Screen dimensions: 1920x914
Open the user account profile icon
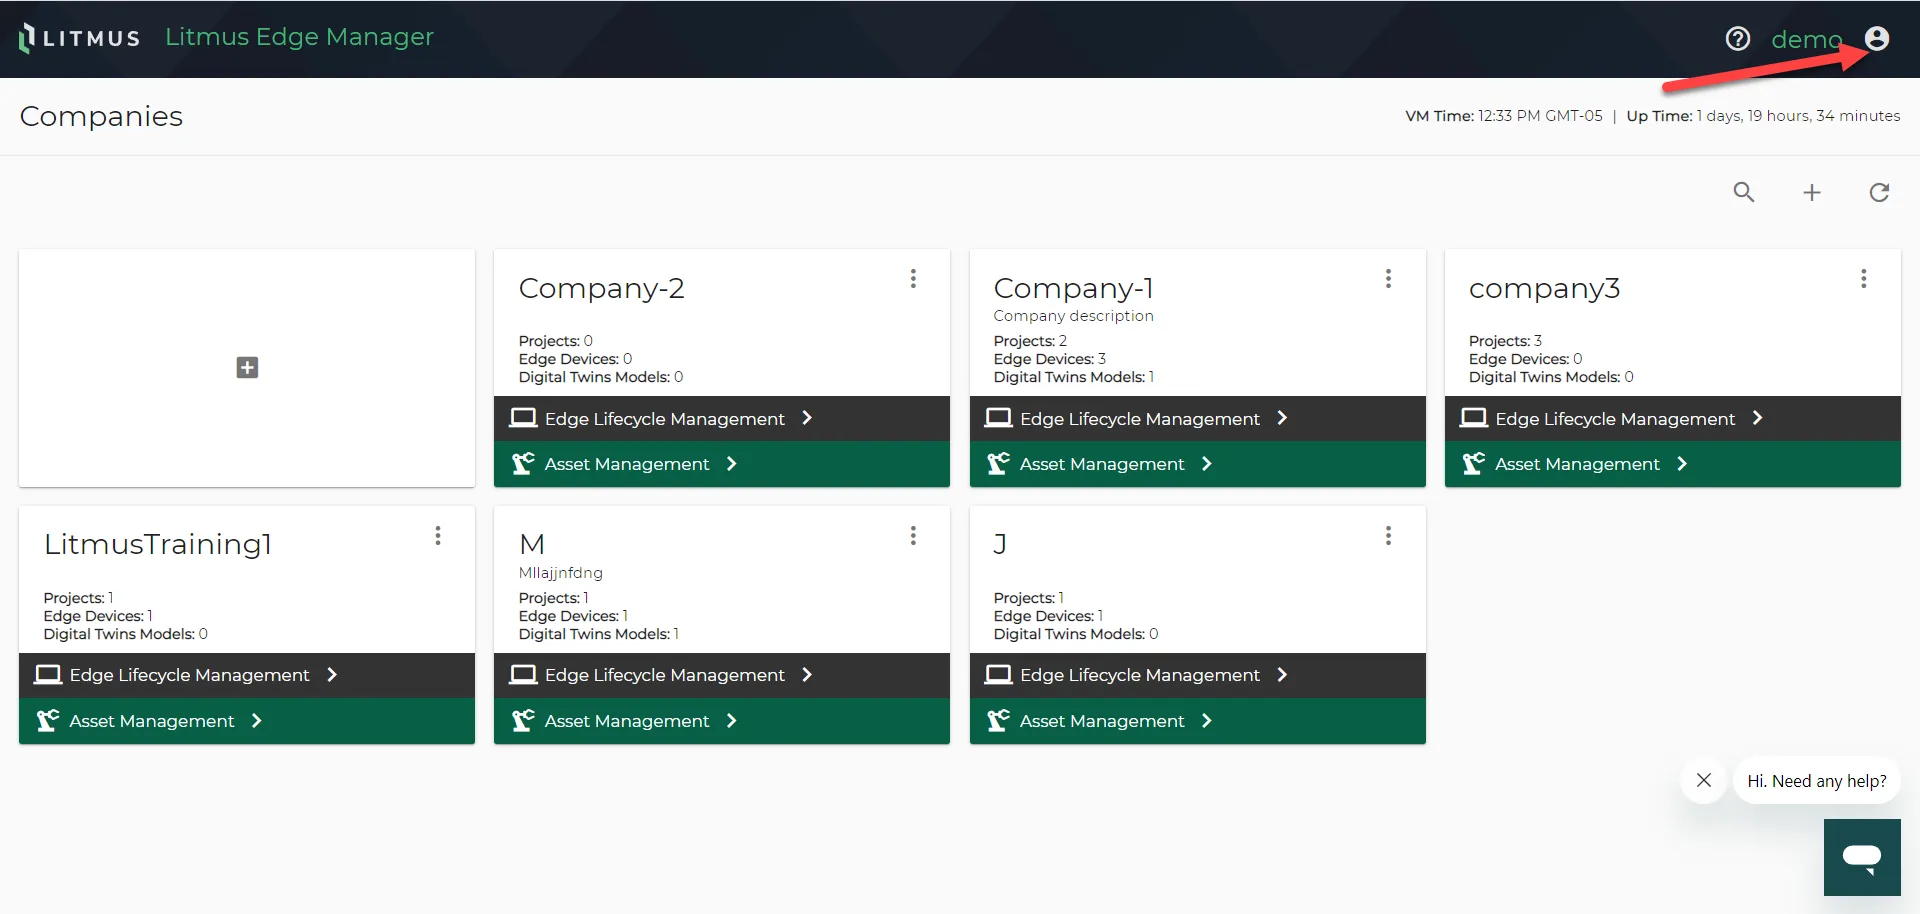pyautogui.click(x=1877, y=38)
